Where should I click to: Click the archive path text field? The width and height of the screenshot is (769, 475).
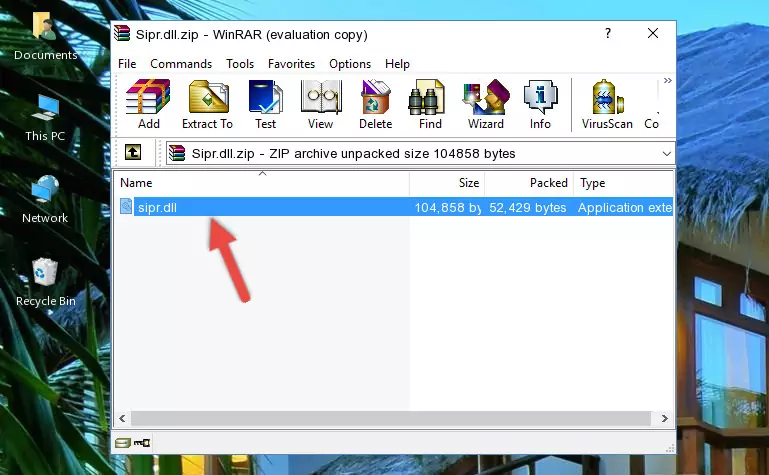pos(420,153)
